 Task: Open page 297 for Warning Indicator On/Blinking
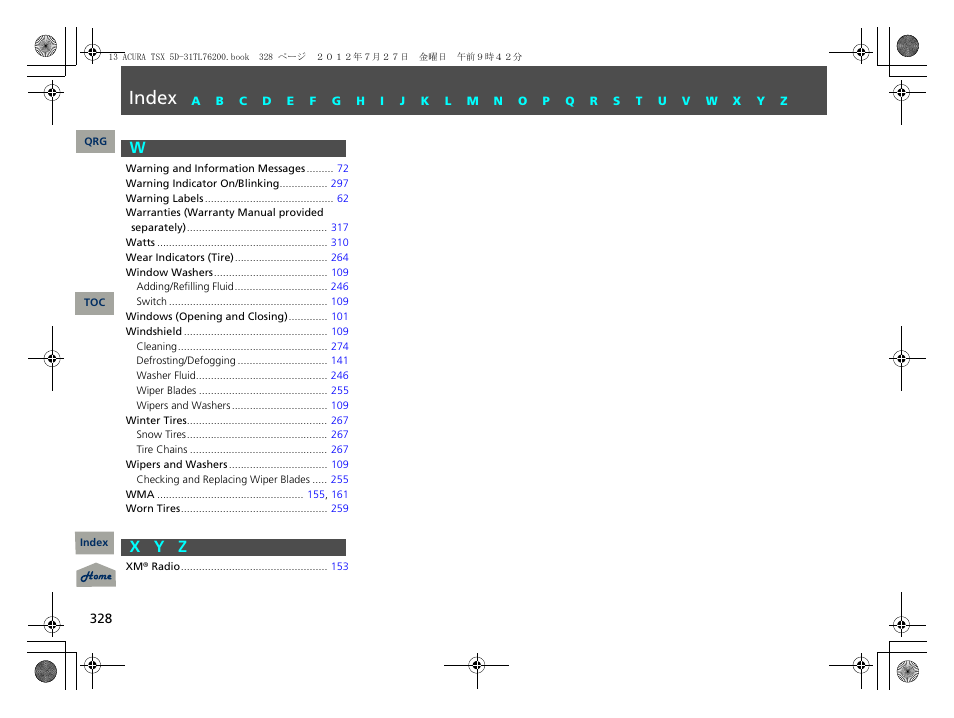coord(339,184)
